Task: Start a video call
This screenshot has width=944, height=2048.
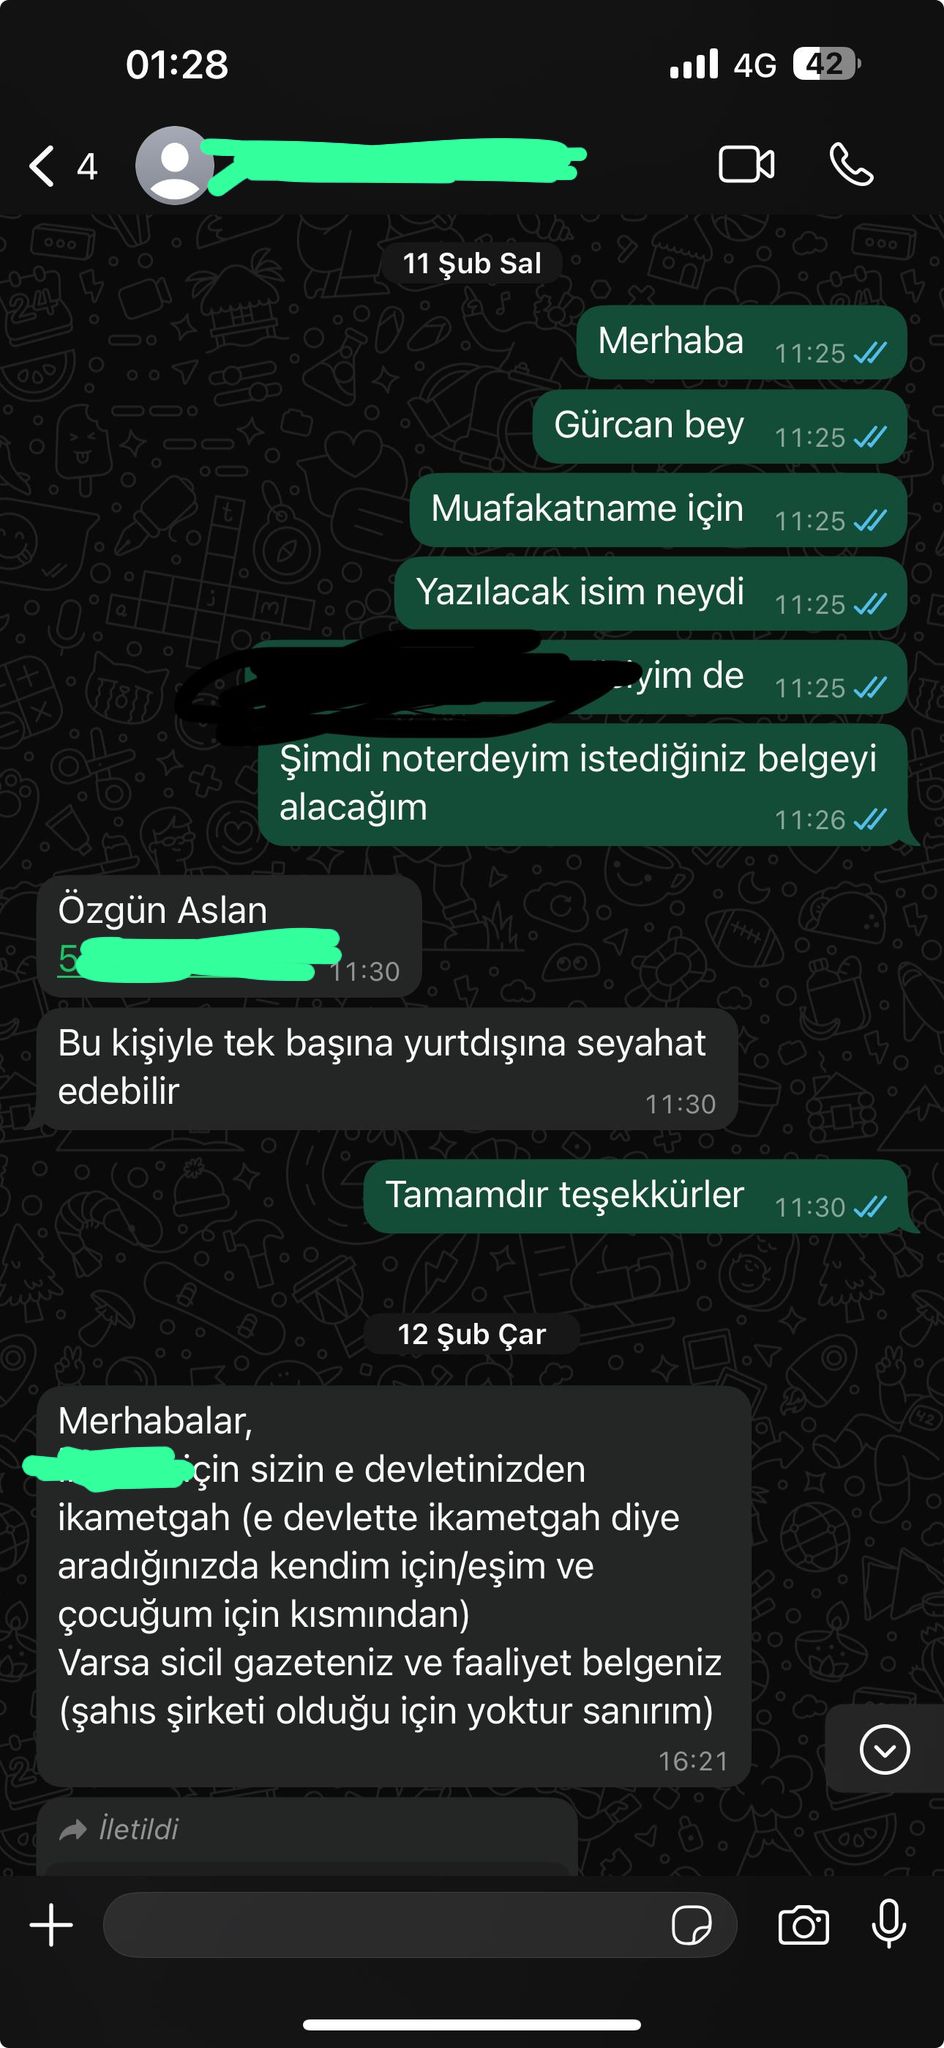Action: click(x=746, y=165)
